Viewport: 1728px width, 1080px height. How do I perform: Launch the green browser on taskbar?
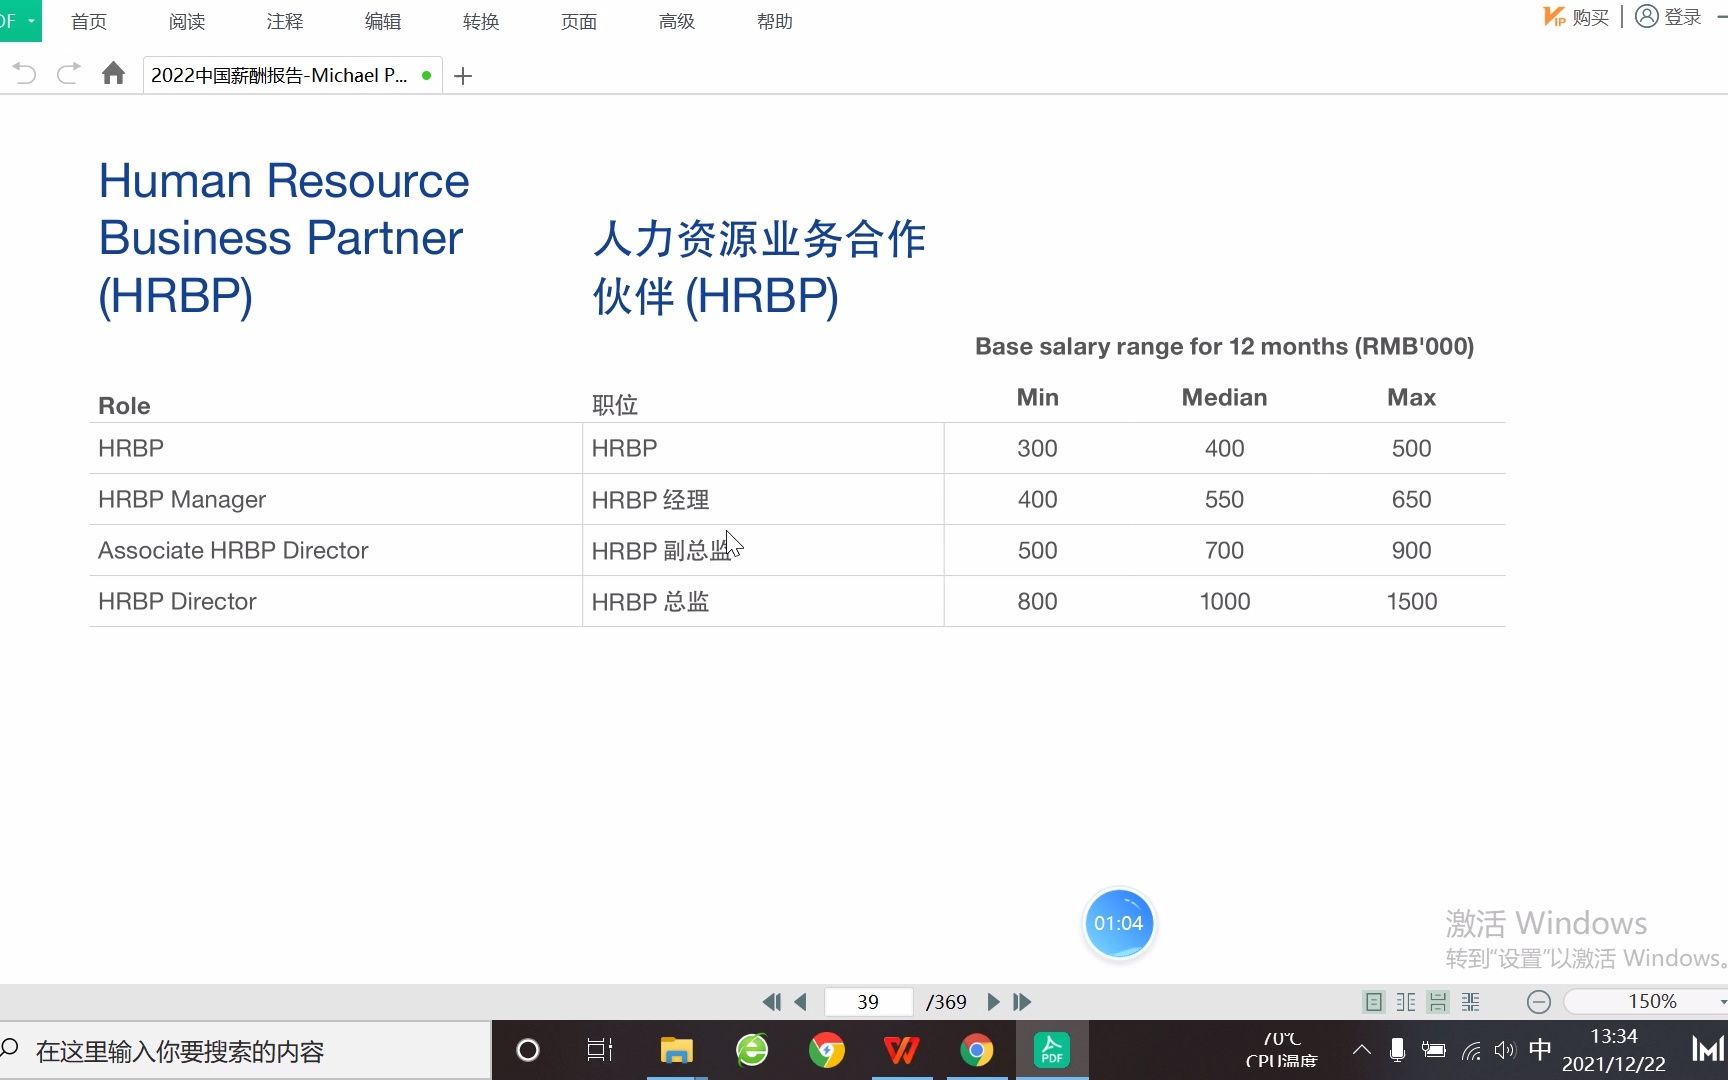752,1050
